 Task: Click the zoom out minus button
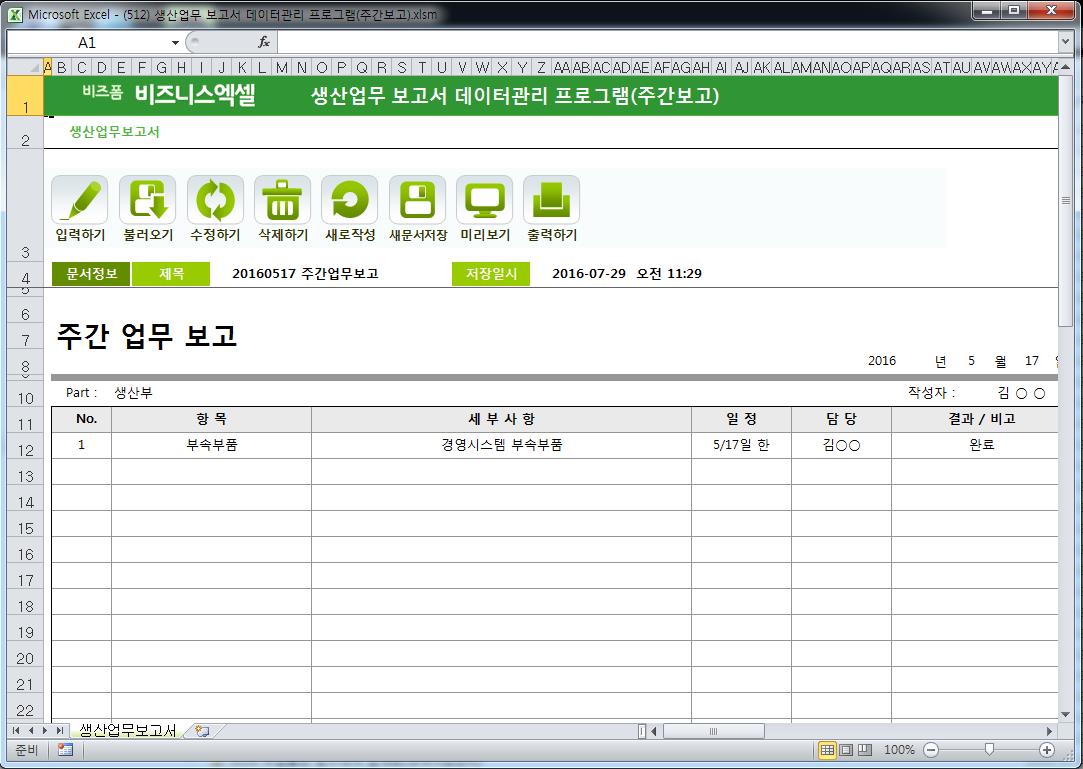click(x=931, y=750)
